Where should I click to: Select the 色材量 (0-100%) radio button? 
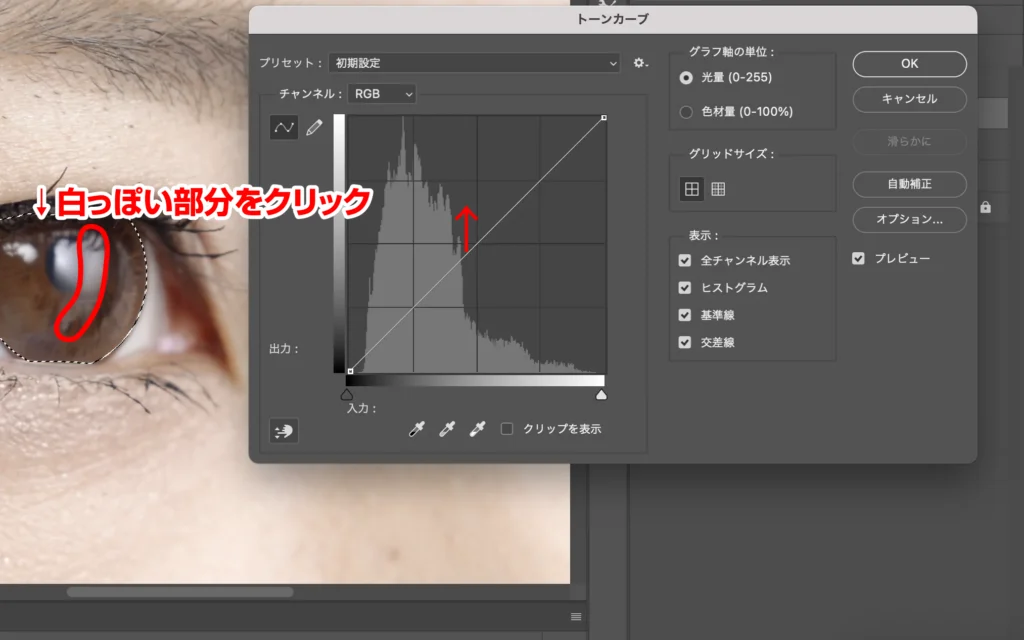(686, 112)
